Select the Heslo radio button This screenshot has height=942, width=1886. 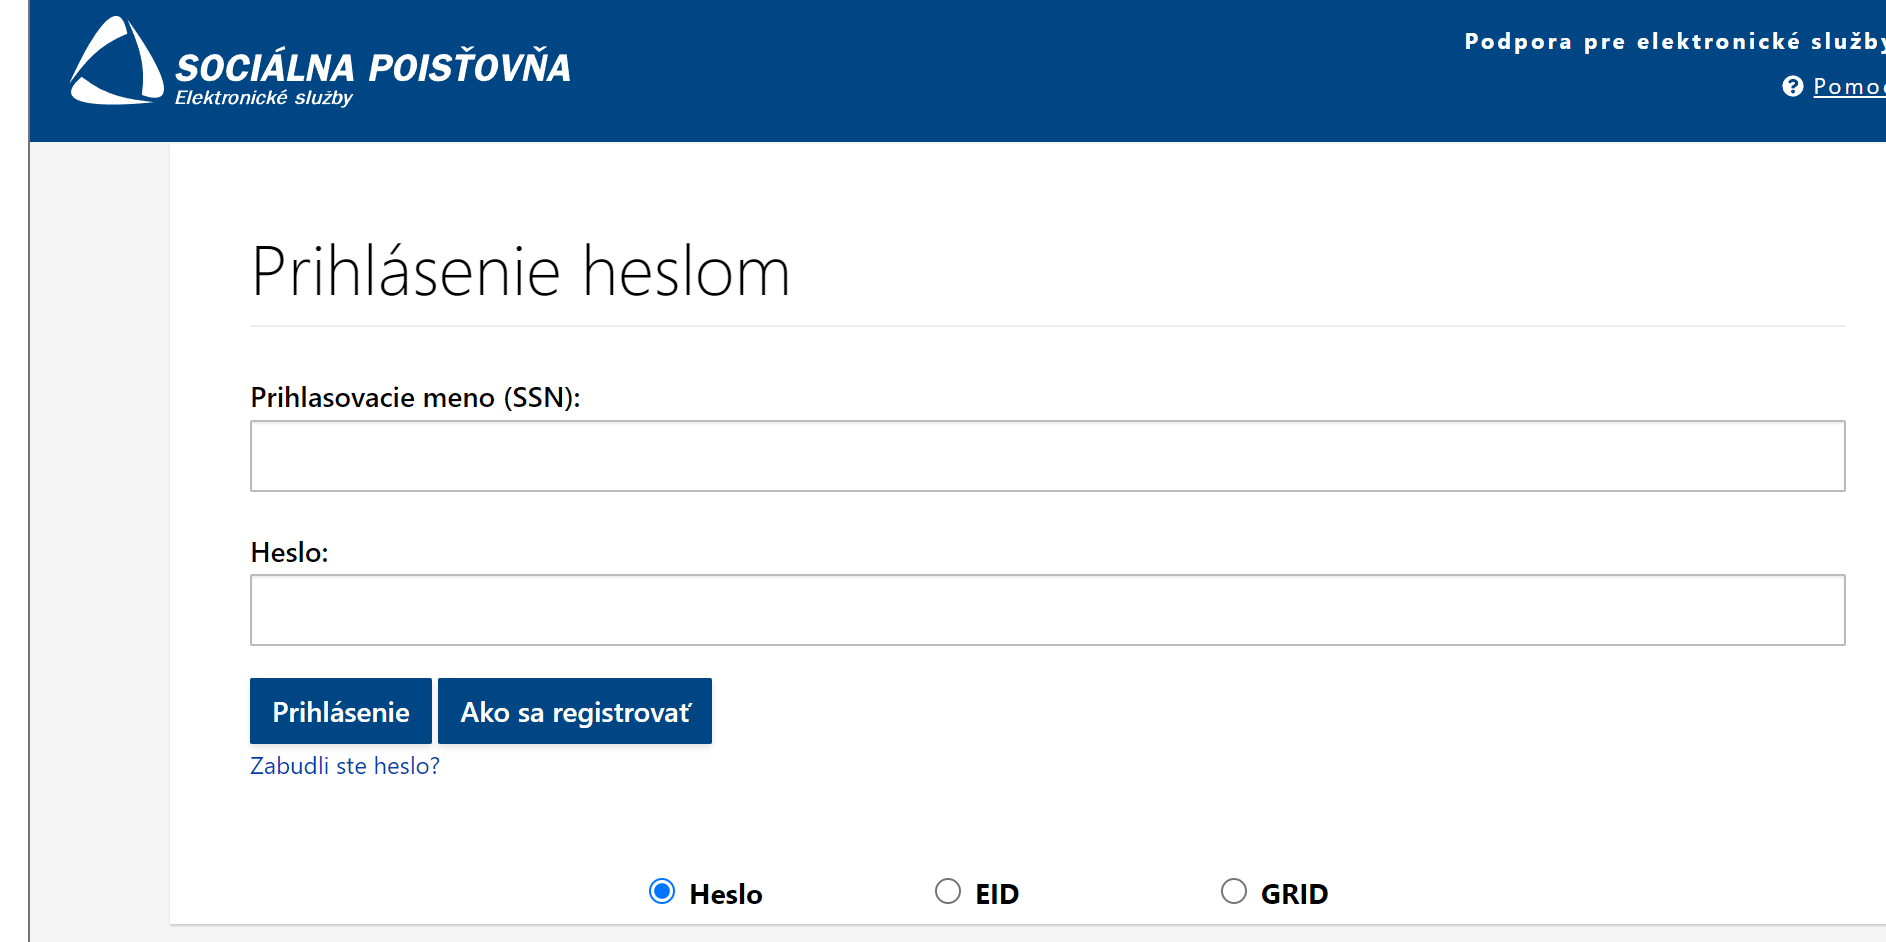pos(662,891)
